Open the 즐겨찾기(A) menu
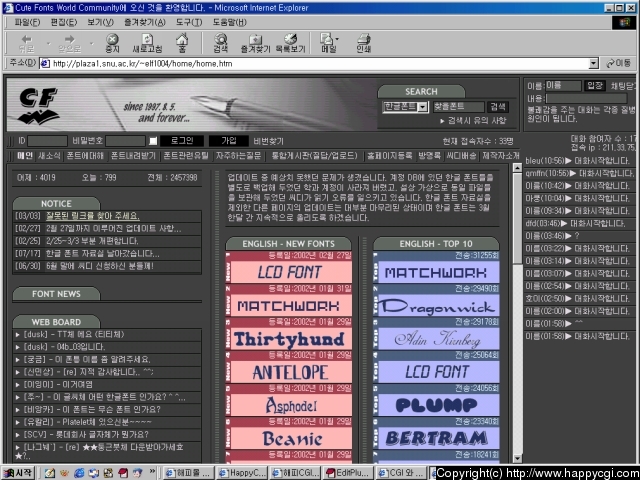Image resolution: width=640 pixels, height=480 pixels. point(144,22)
